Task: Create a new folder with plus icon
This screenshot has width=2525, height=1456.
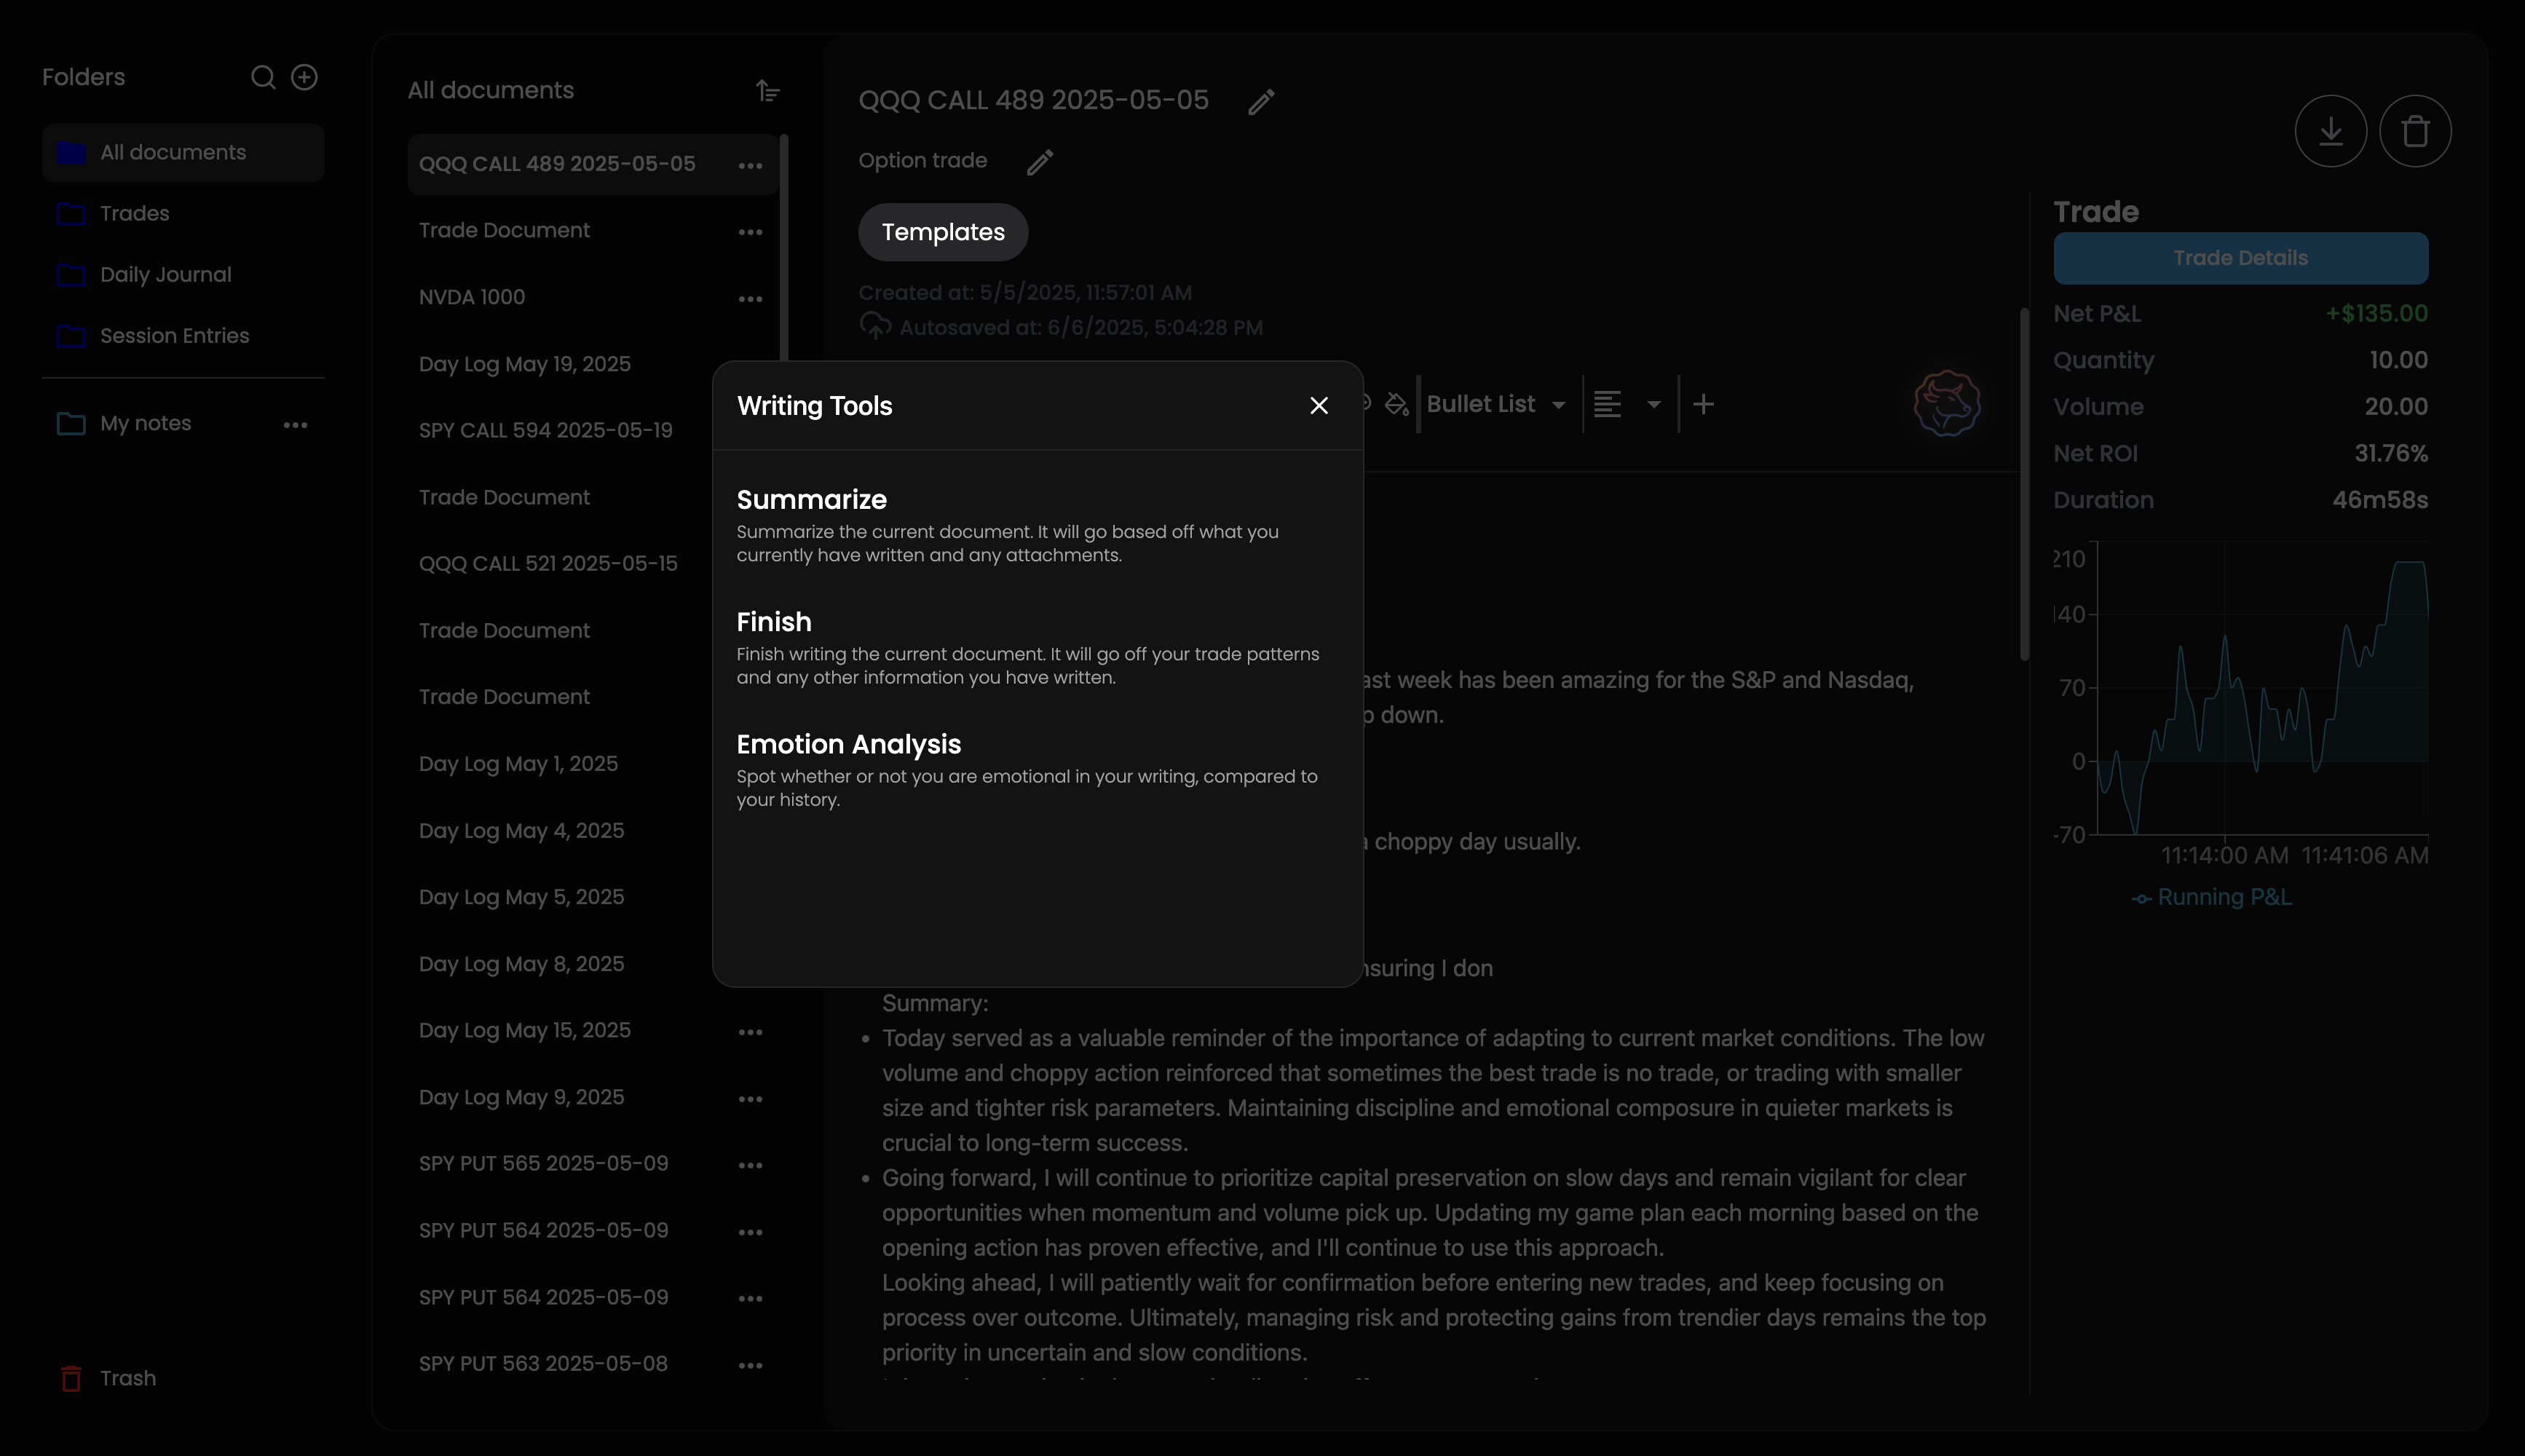Action: tap(305, 77)
